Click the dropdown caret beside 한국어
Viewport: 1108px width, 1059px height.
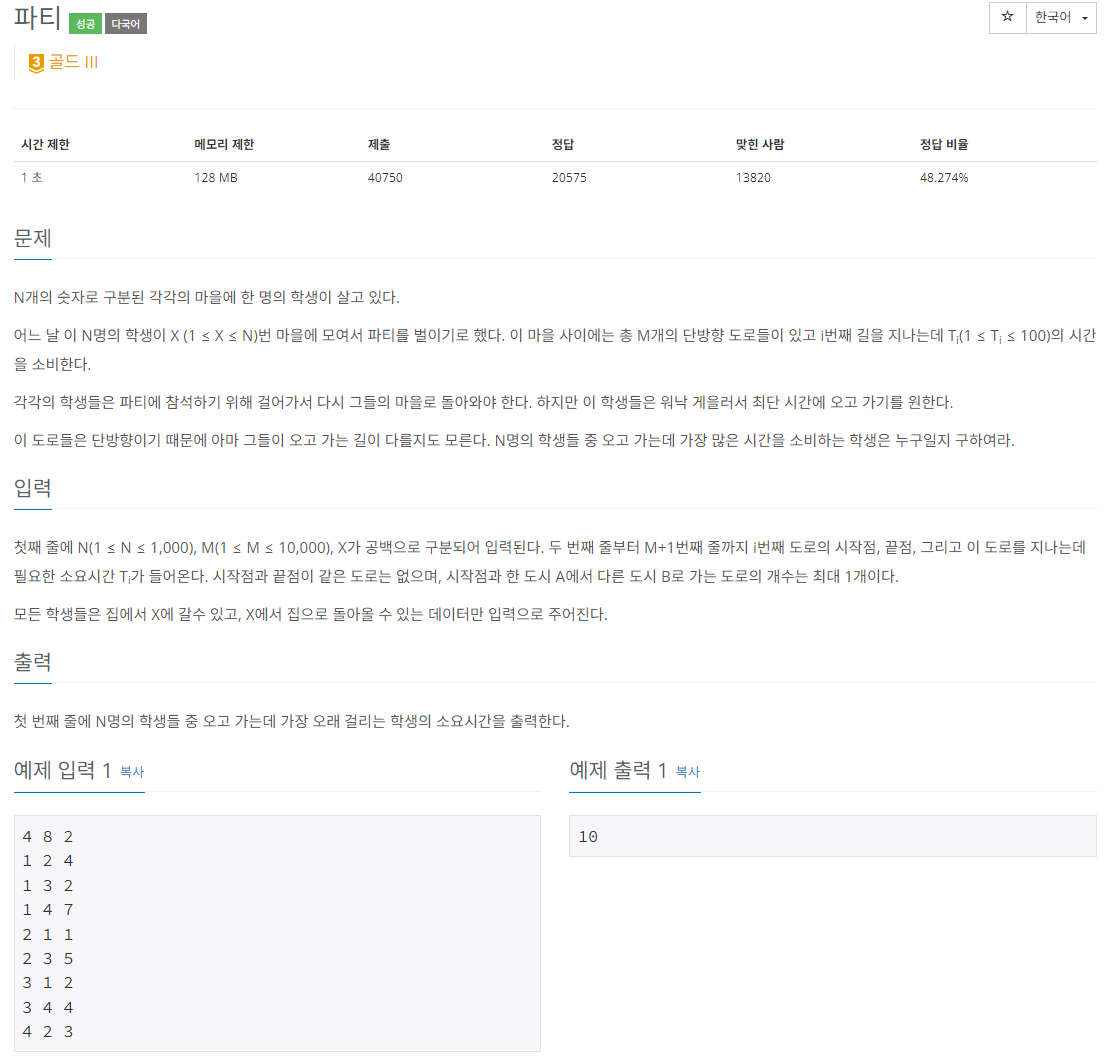pos(1085,18)
